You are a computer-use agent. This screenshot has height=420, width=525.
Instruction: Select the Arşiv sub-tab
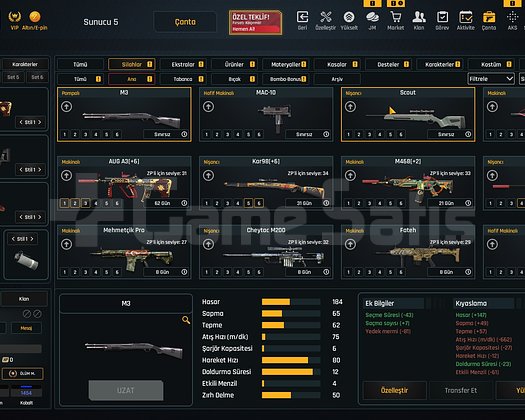337,79
